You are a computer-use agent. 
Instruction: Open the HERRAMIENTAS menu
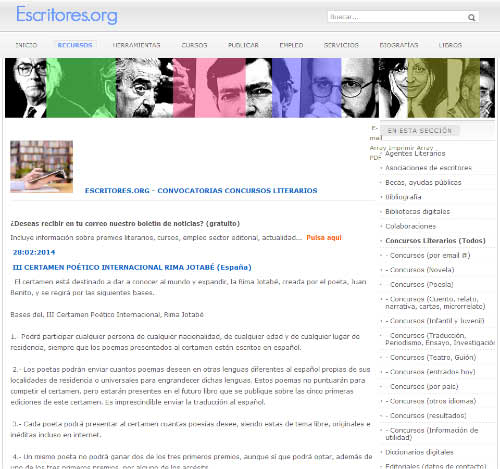[136, 45]
